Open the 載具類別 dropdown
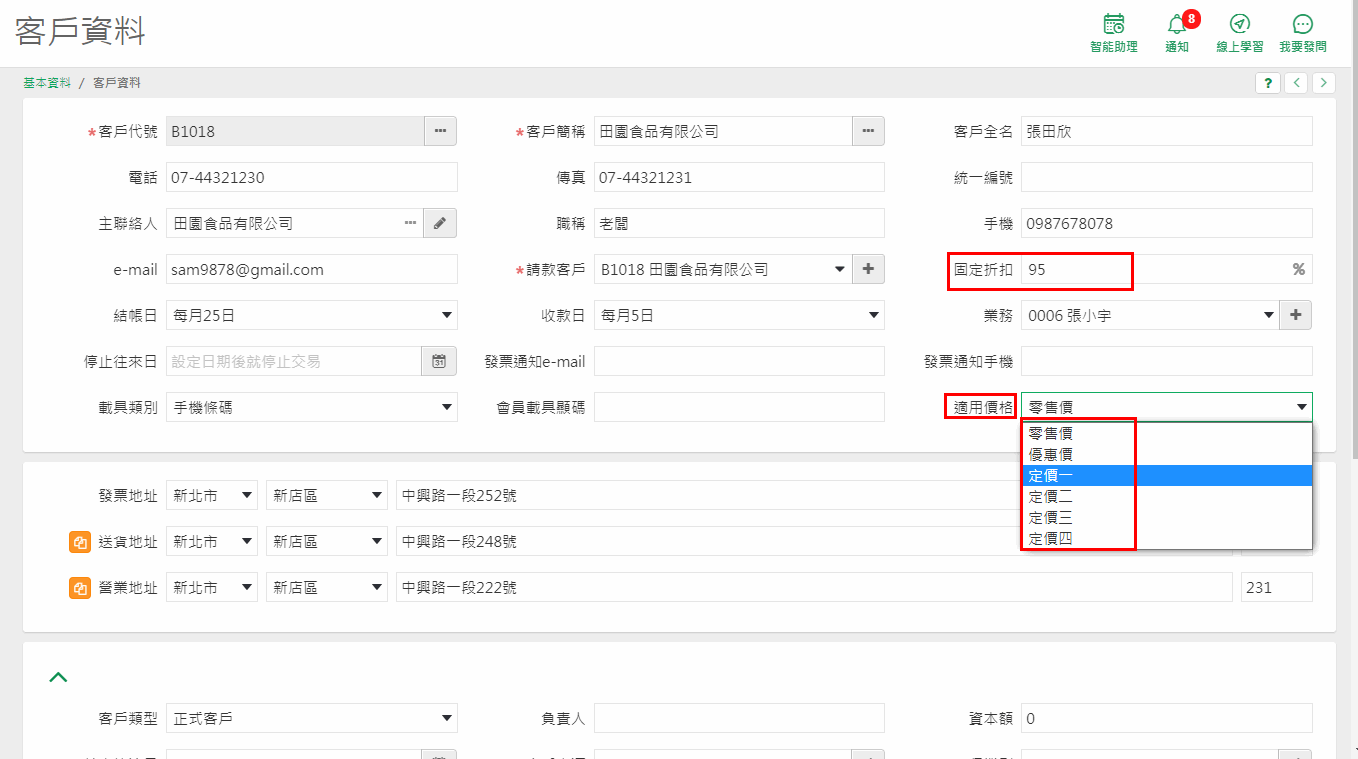This screenshot has width=1358, height=759. tap(312, 407)
